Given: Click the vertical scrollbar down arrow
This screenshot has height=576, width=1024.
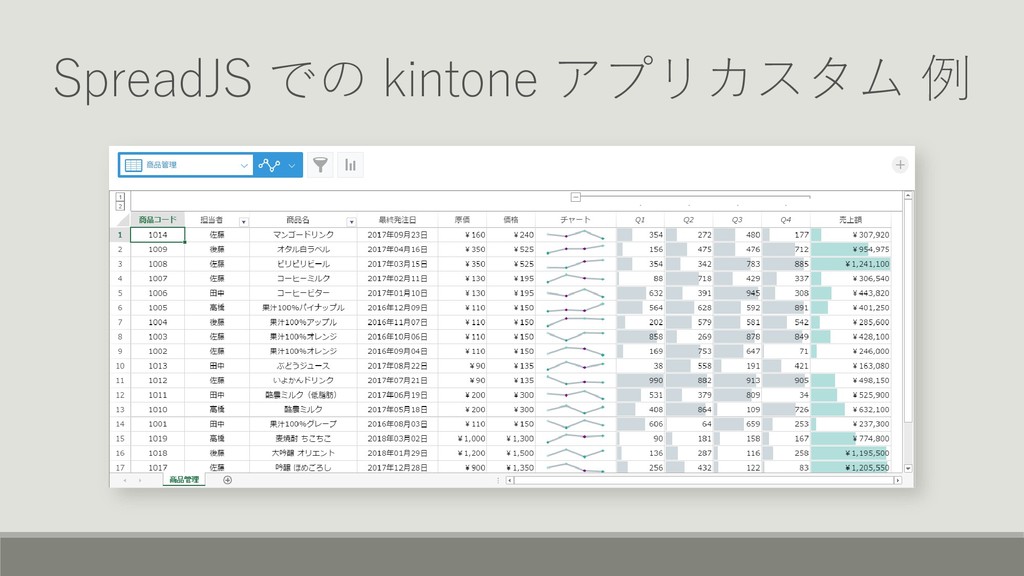Looking at the screenshot, I should pyautogui.click(x=908, y=468).
